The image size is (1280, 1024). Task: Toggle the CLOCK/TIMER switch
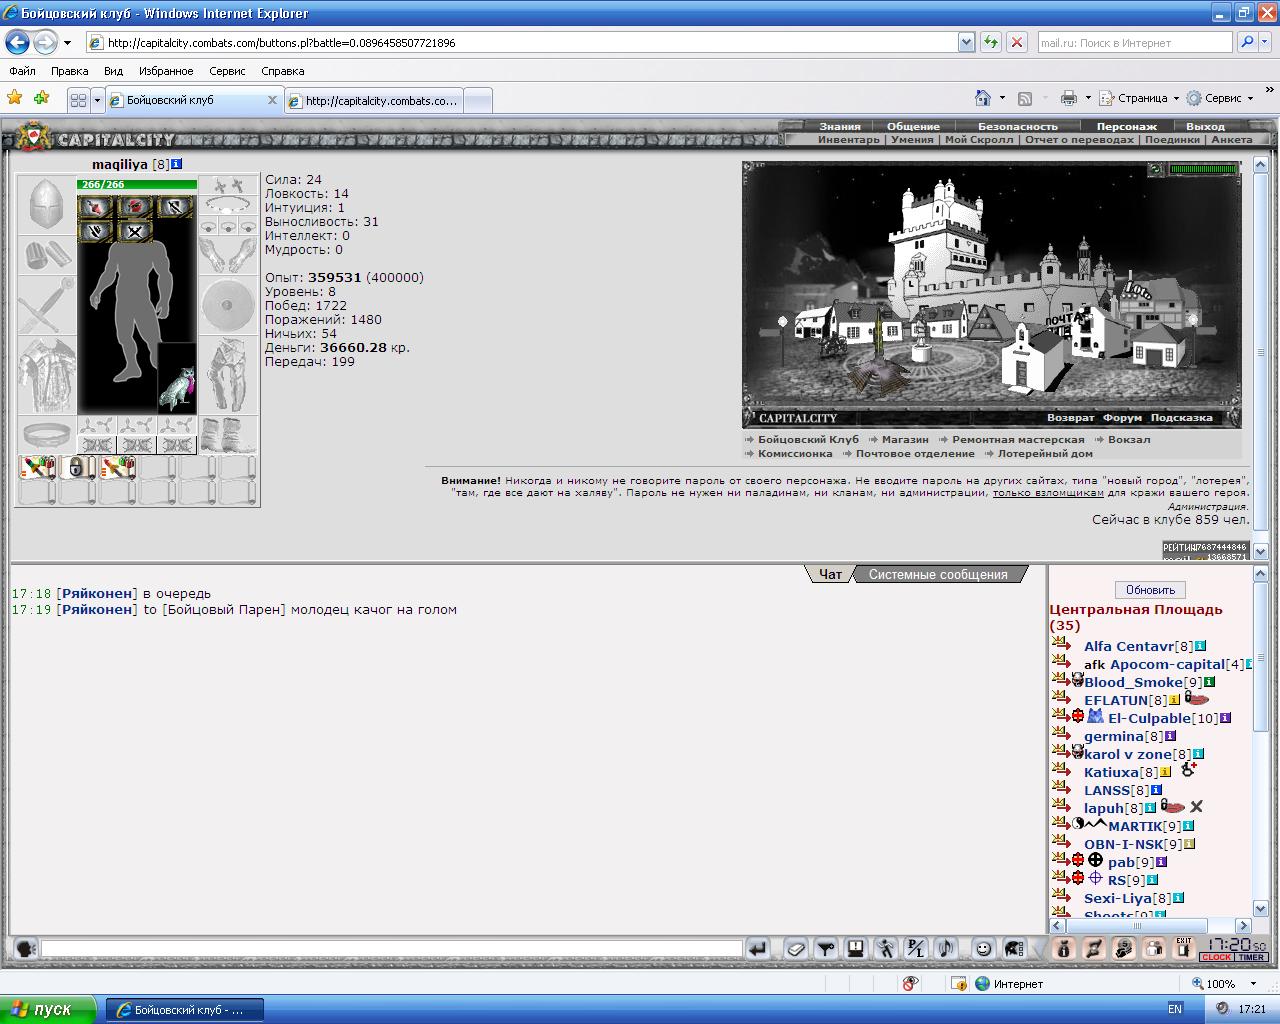(x=1233, y=957)
